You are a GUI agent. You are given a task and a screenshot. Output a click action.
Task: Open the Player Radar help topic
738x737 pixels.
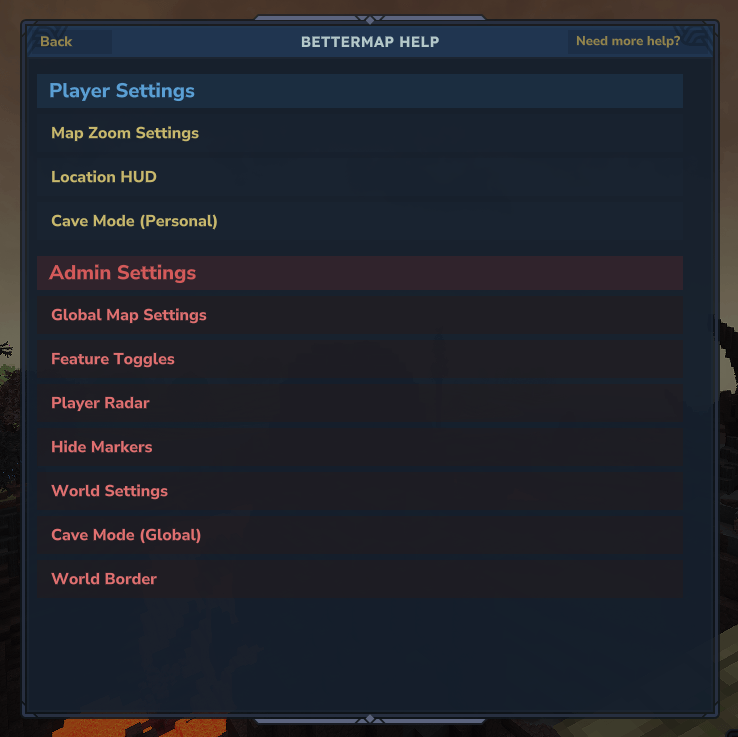[360, 403]
